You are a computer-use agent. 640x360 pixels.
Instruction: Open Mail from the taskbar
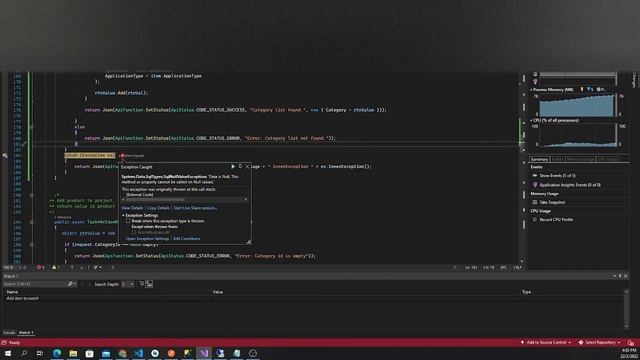(x=106, y=353)
